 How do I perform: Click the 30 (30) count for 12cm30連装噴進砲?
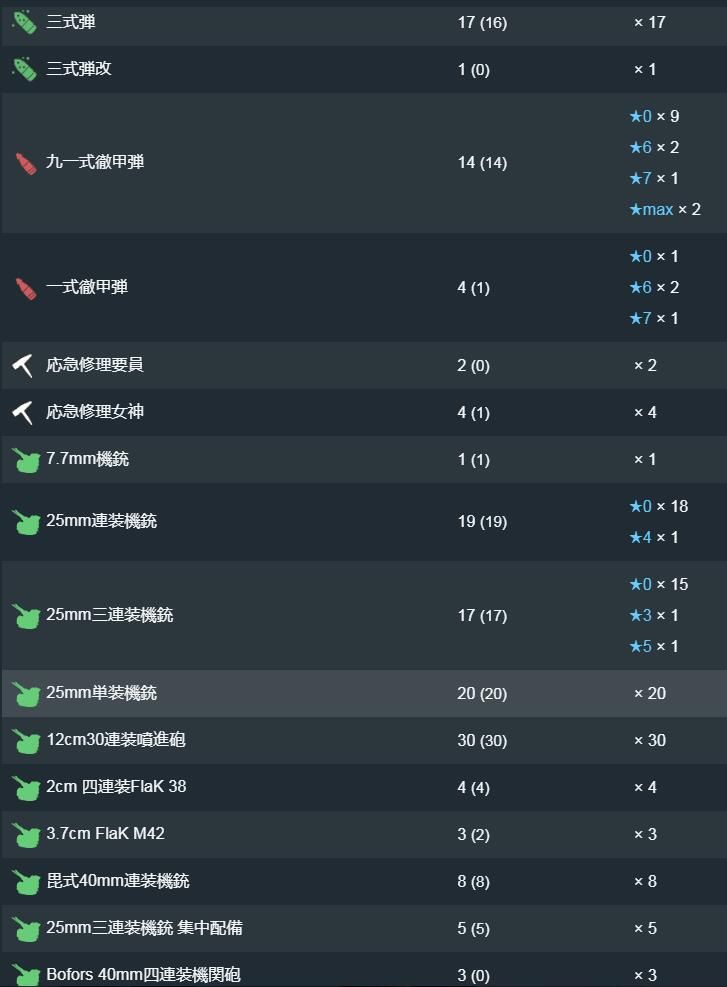tap(482, 741)
